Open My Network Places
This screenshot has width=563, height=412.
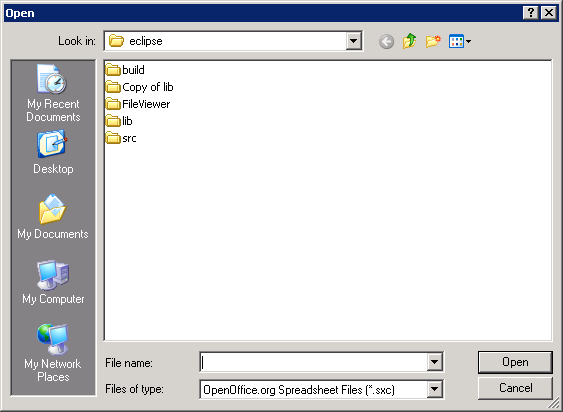click(53, 353)
